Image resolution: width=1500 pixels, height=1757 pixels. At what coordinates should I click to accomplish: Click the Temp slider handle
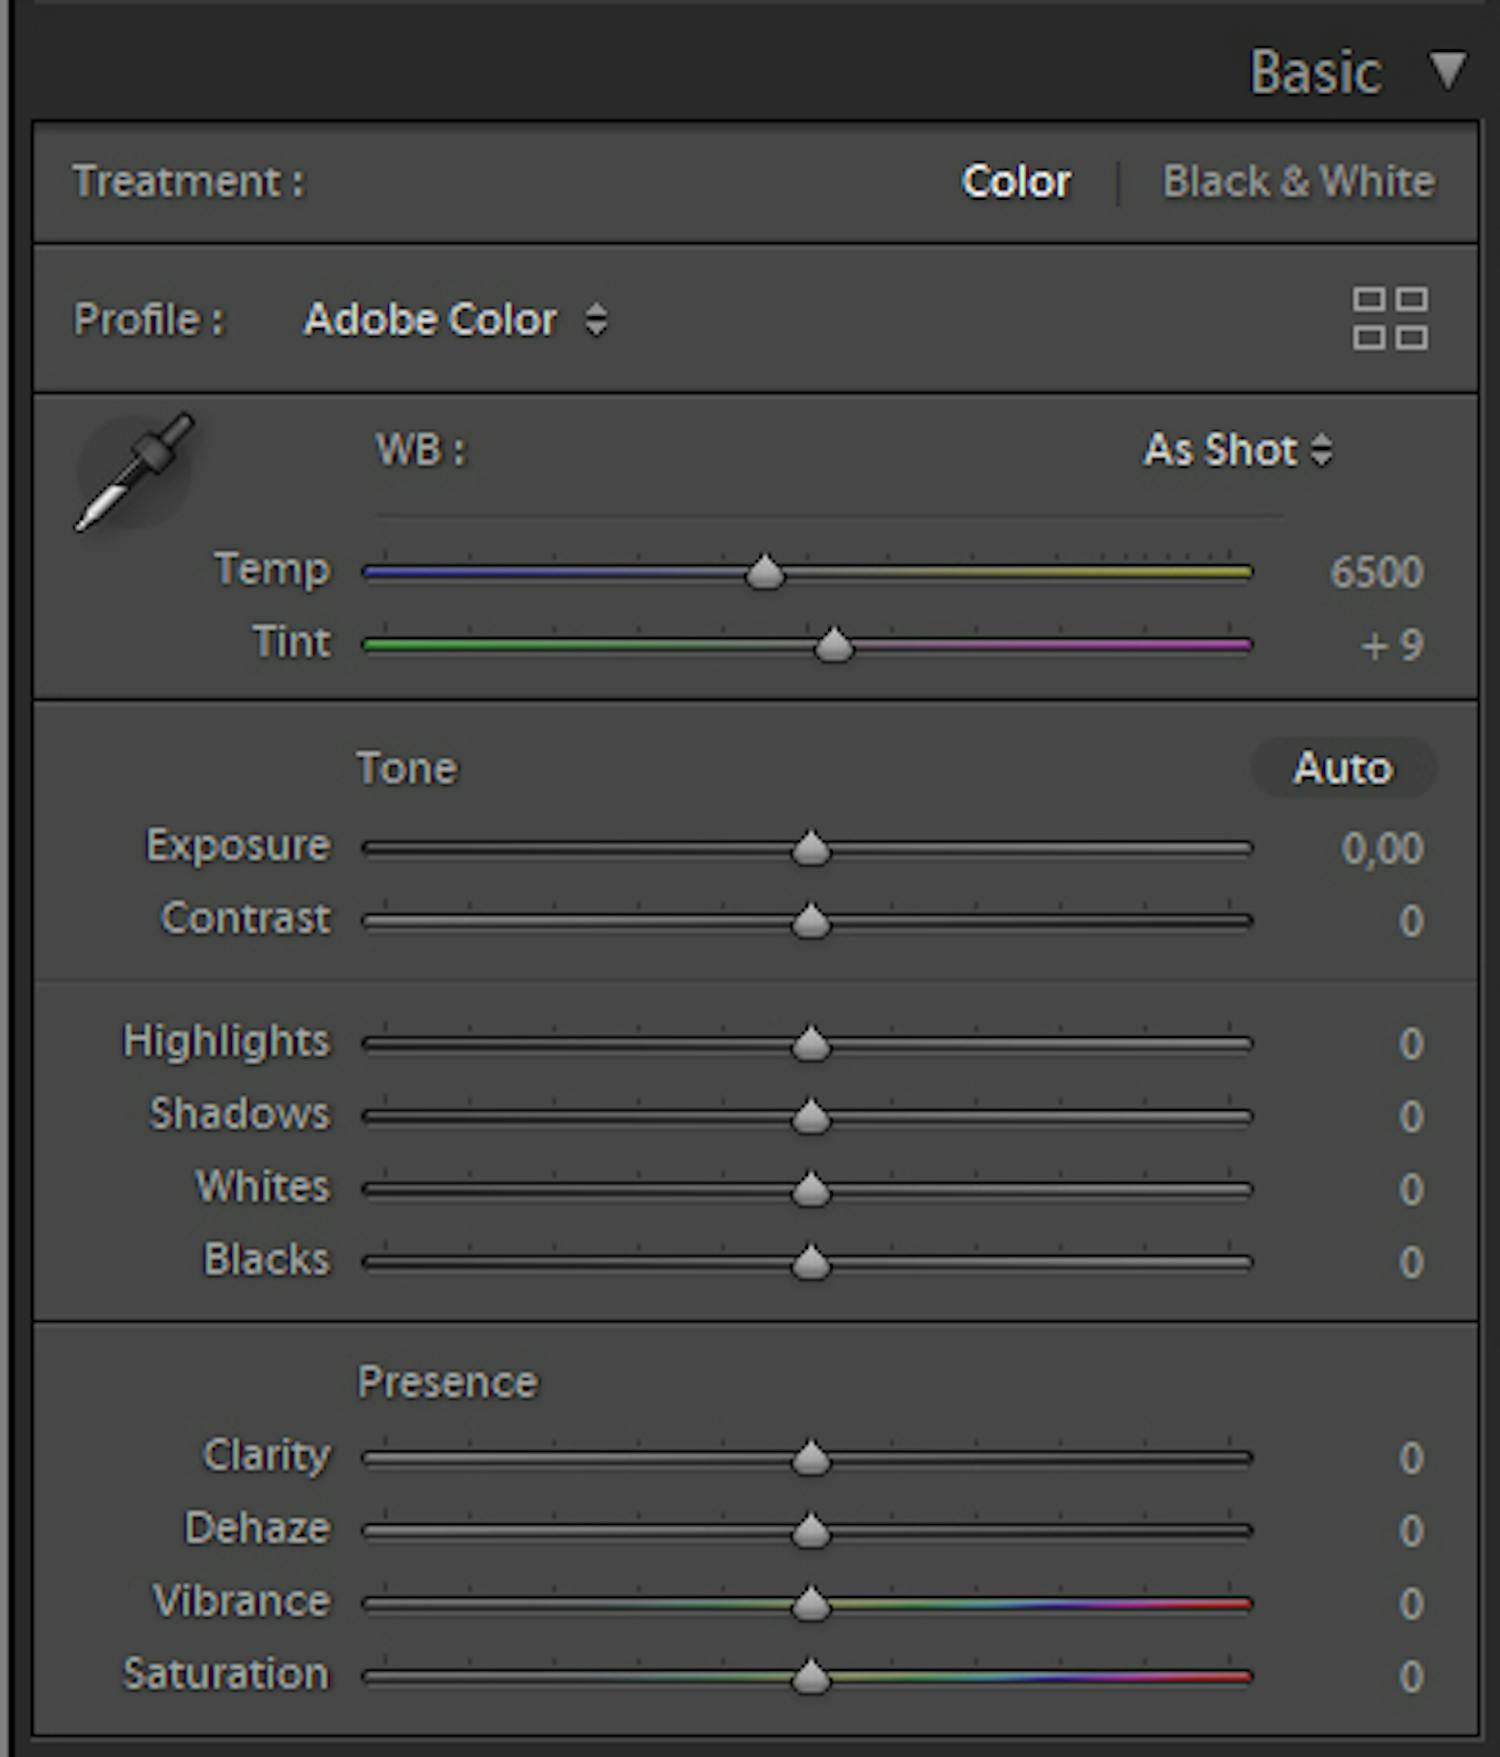tap(765, 572)
